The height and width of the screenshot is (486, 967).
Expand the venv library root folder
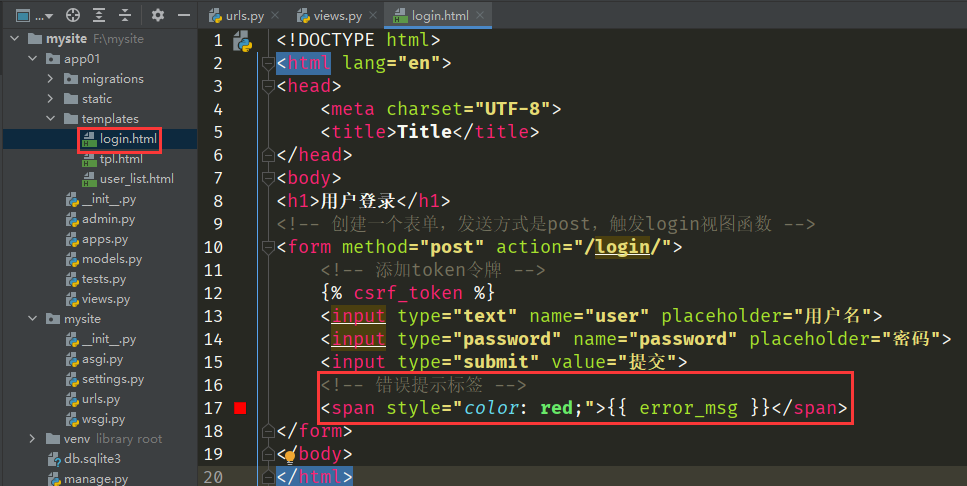[33, 439]
